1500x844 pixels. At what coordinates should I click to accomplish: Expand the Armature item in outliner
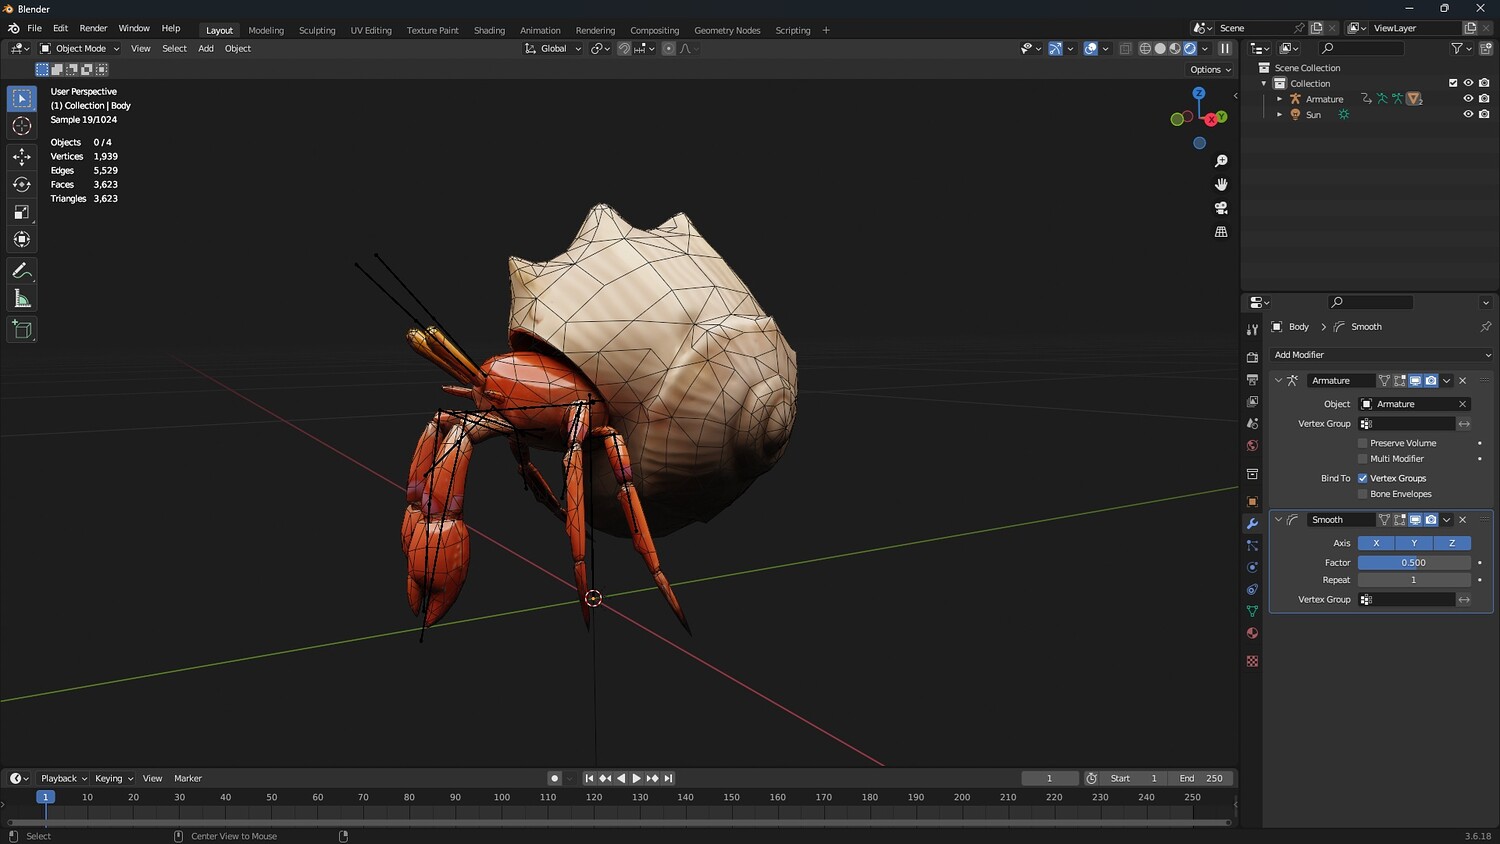point(1279,99)
